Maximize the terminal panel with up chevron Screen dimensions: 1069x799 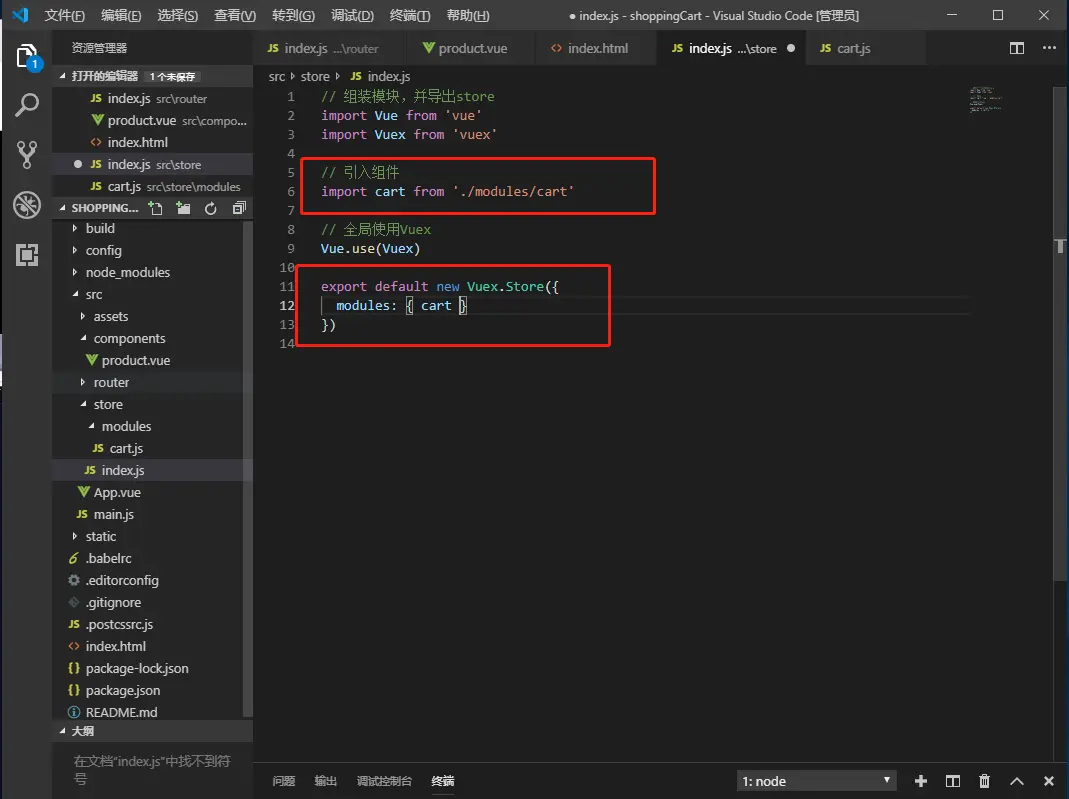(x=1017, y=781)
